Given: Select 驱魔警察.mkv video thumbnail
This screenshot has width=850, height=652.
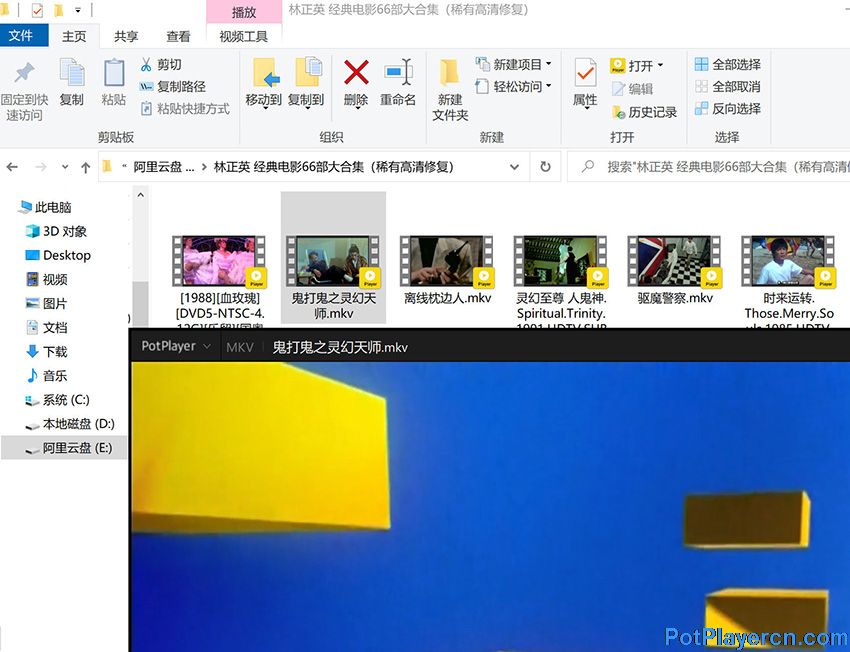Looking at the screenshot, I should pos(674,261).
